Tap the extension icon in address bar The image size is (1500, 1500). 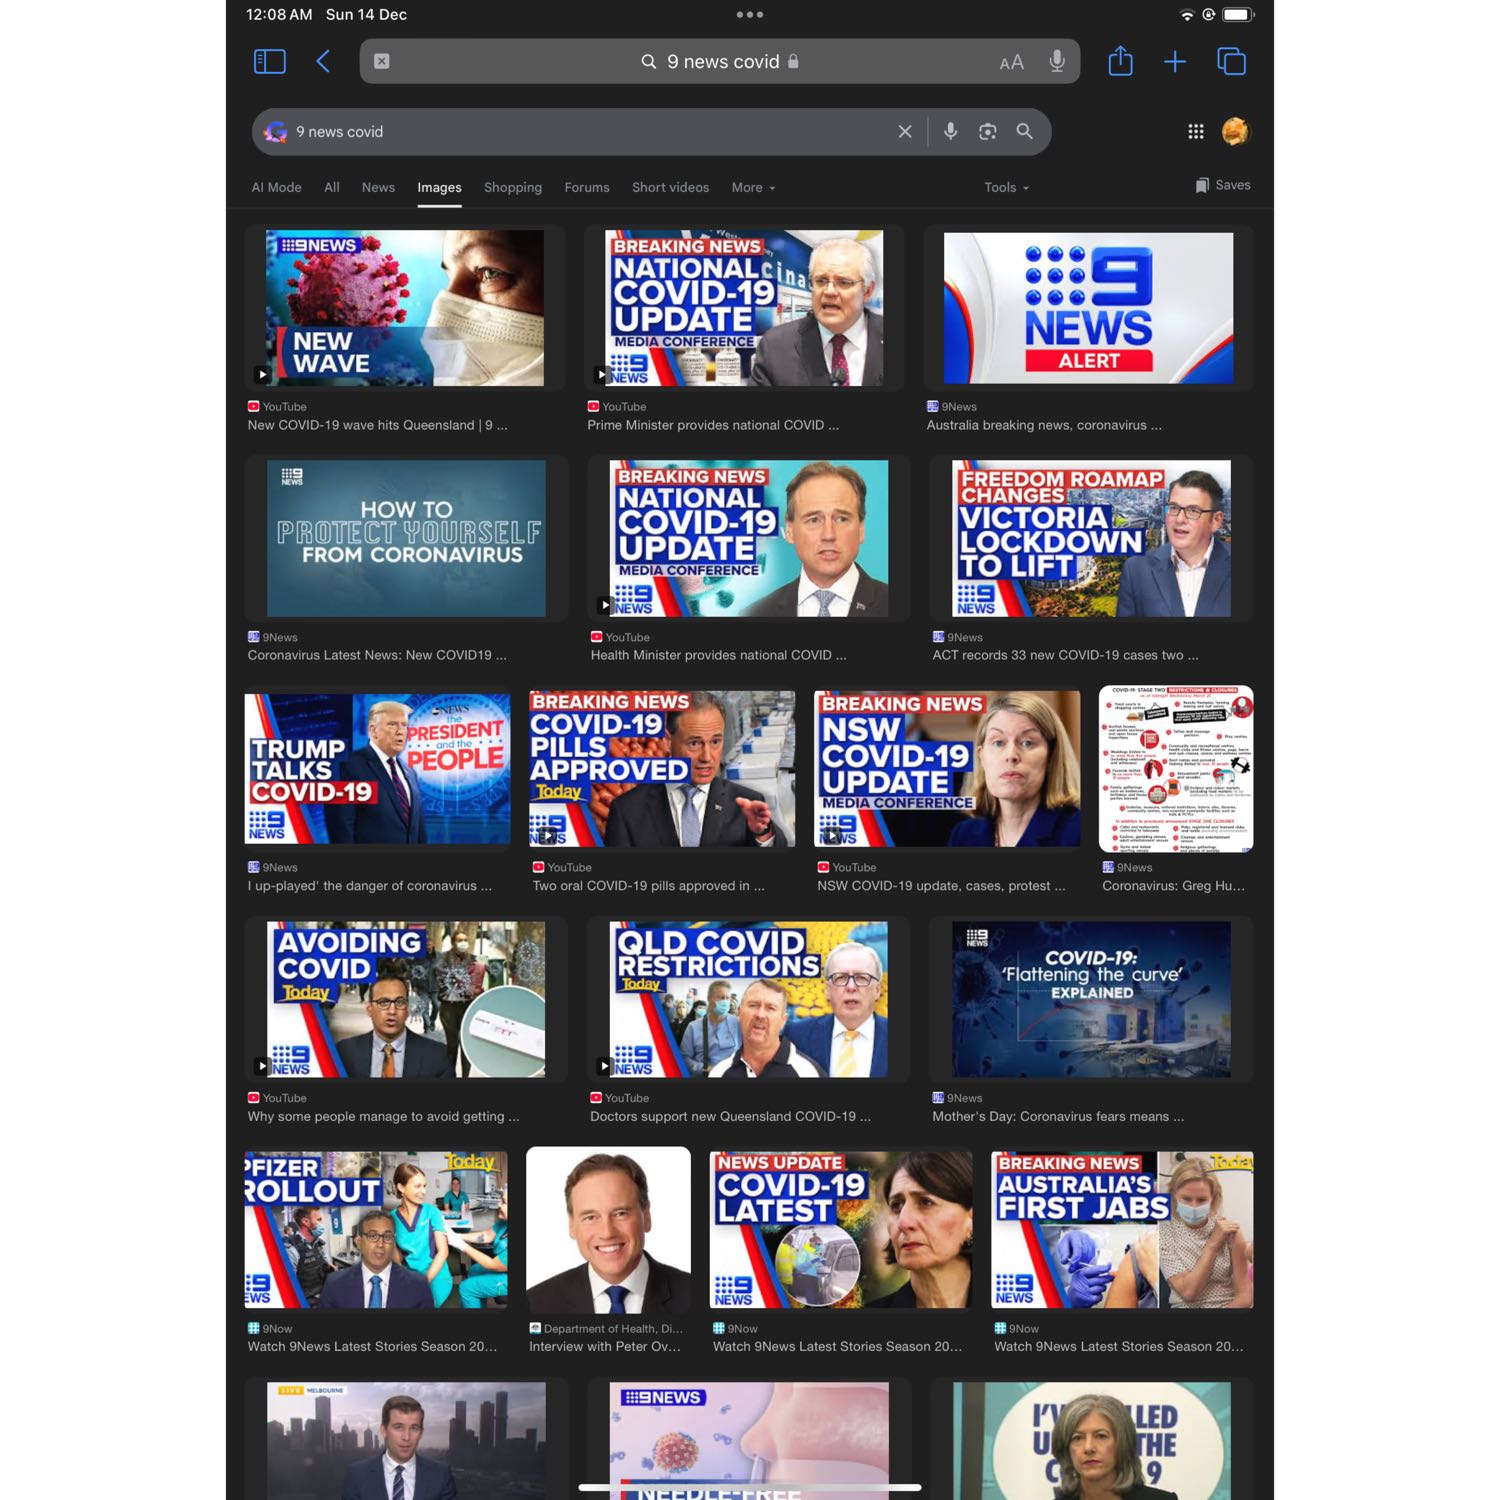(x=382, y=61)
